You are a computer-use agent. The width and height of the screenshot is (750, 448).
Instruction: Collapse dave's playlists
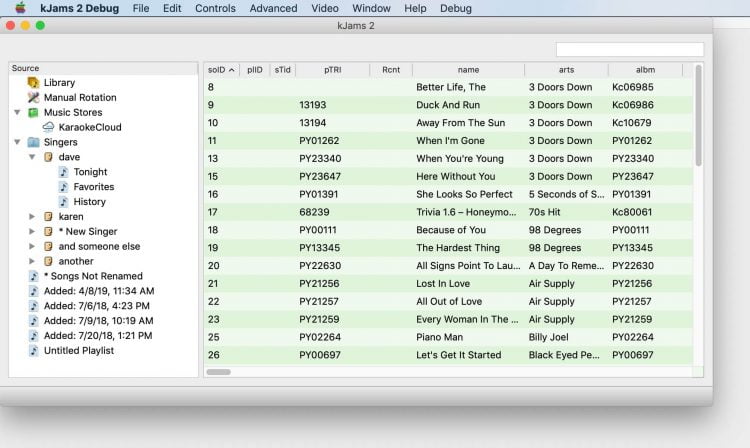[x=32, y=157]
